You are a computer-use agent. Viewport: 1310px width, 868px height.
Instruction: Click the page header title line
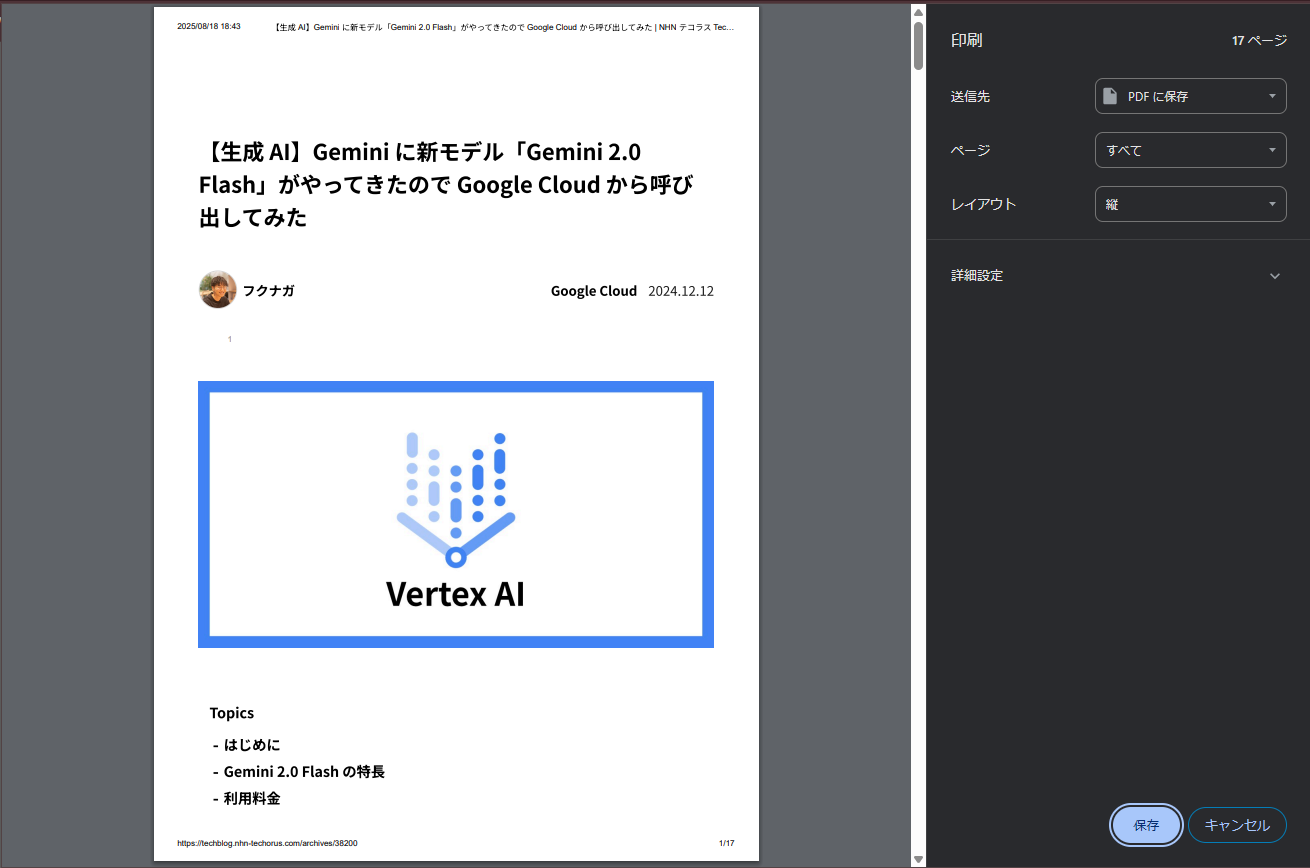pos(504,27)
